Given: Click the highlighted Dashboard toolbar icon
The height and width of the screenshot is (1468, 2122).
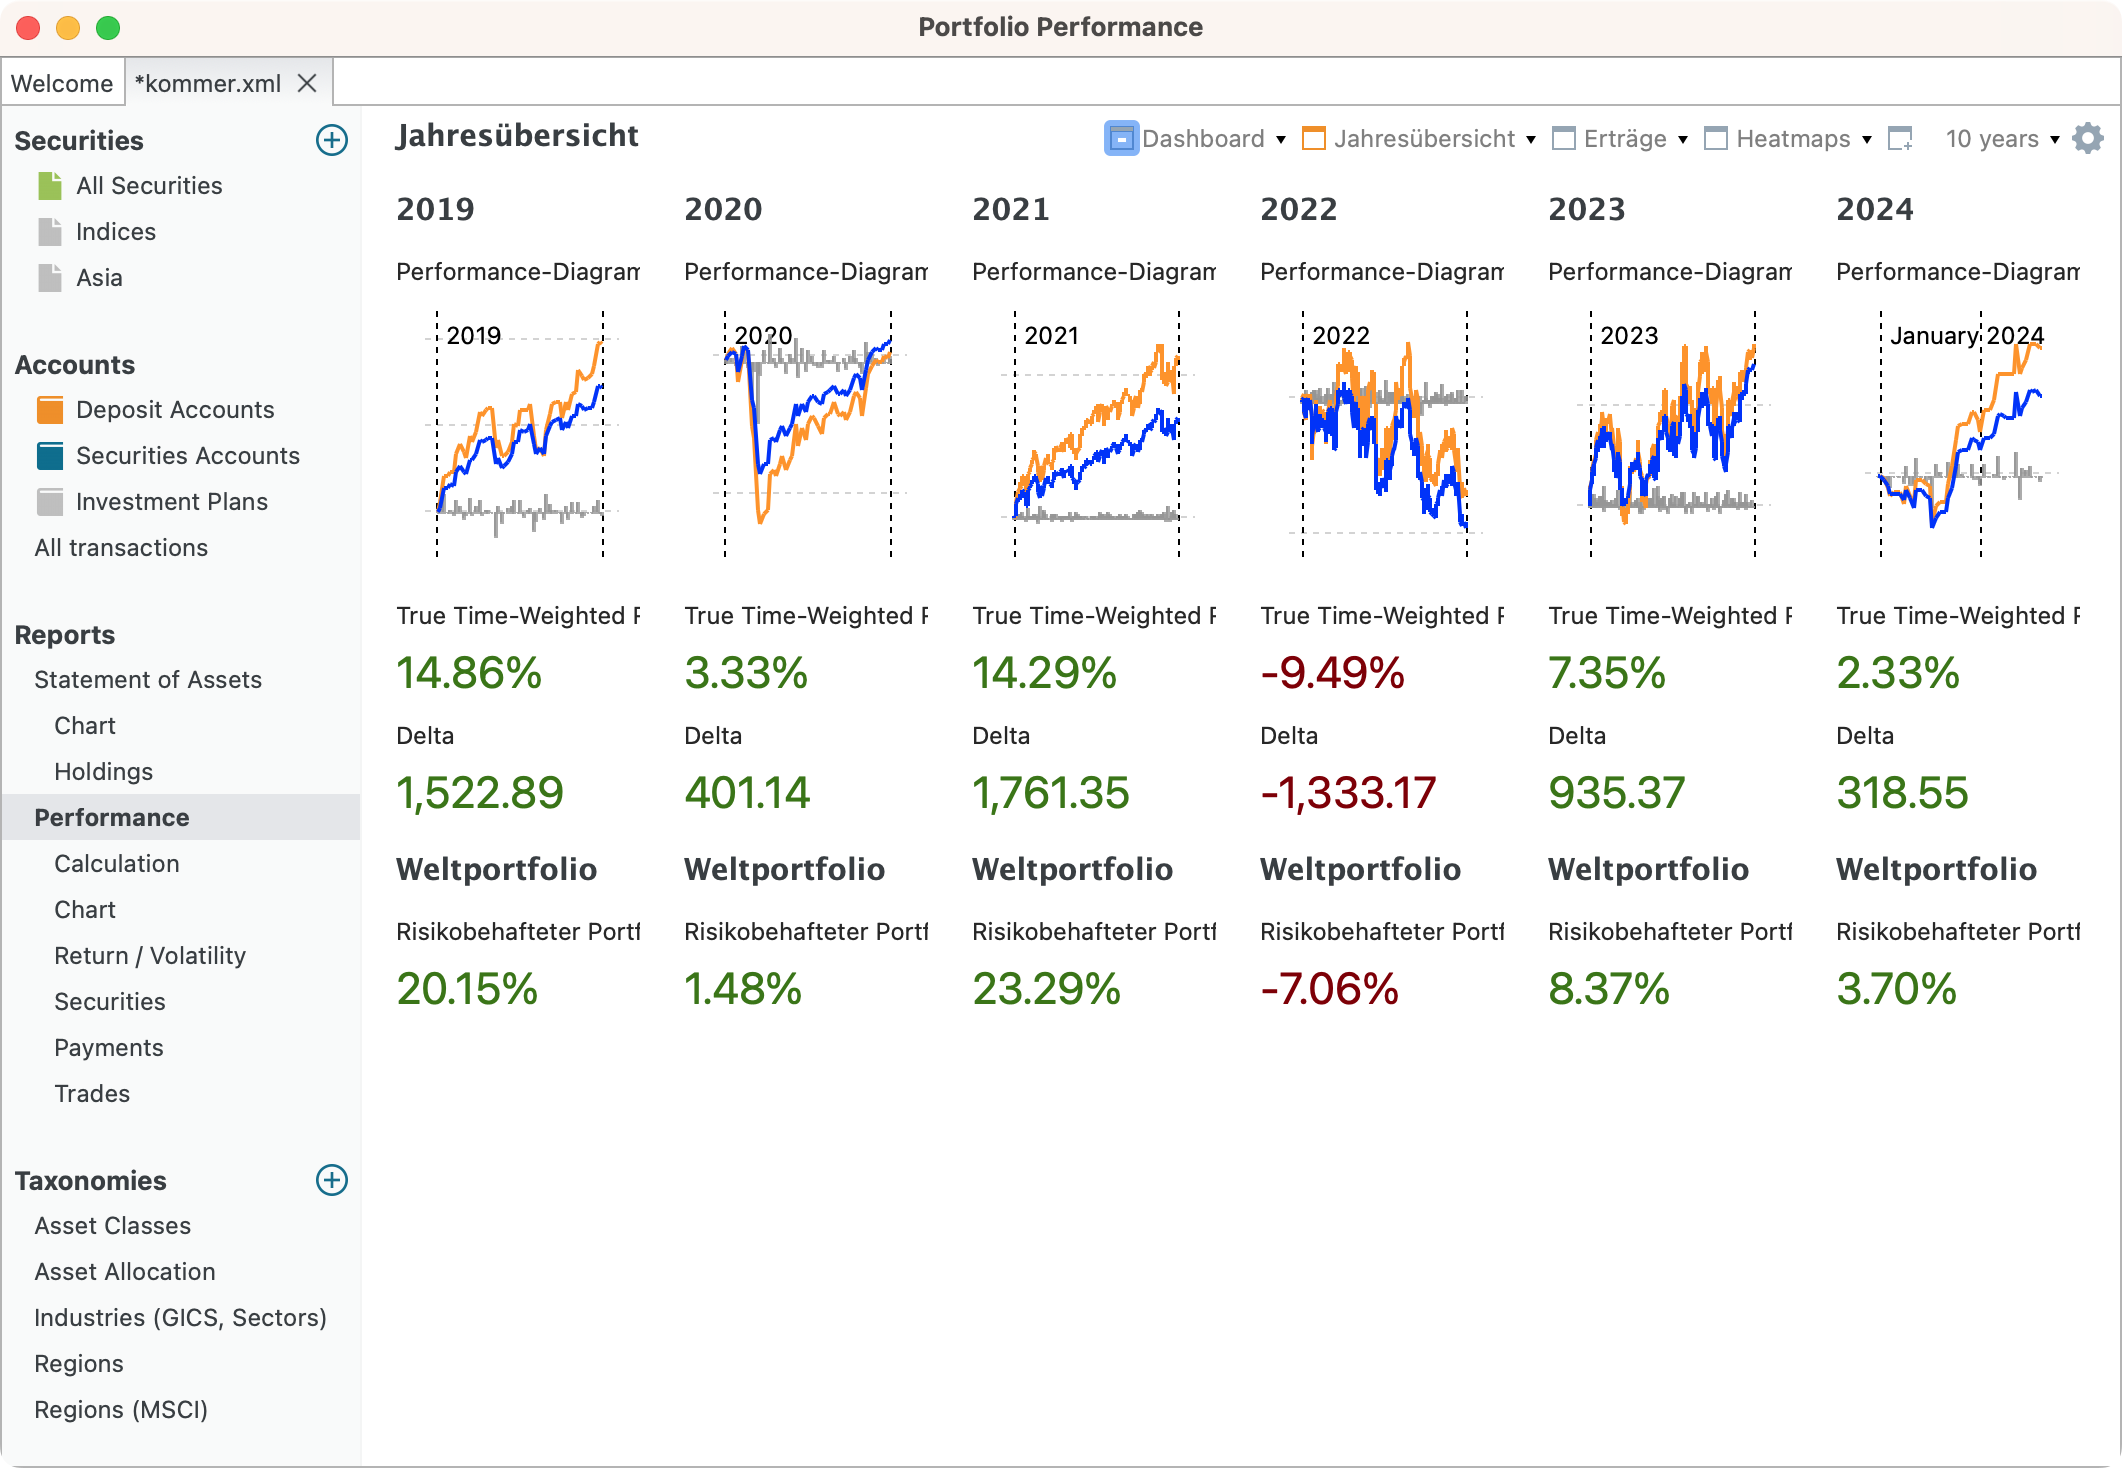Looking at the screenshot, I should click(1121, 139).
